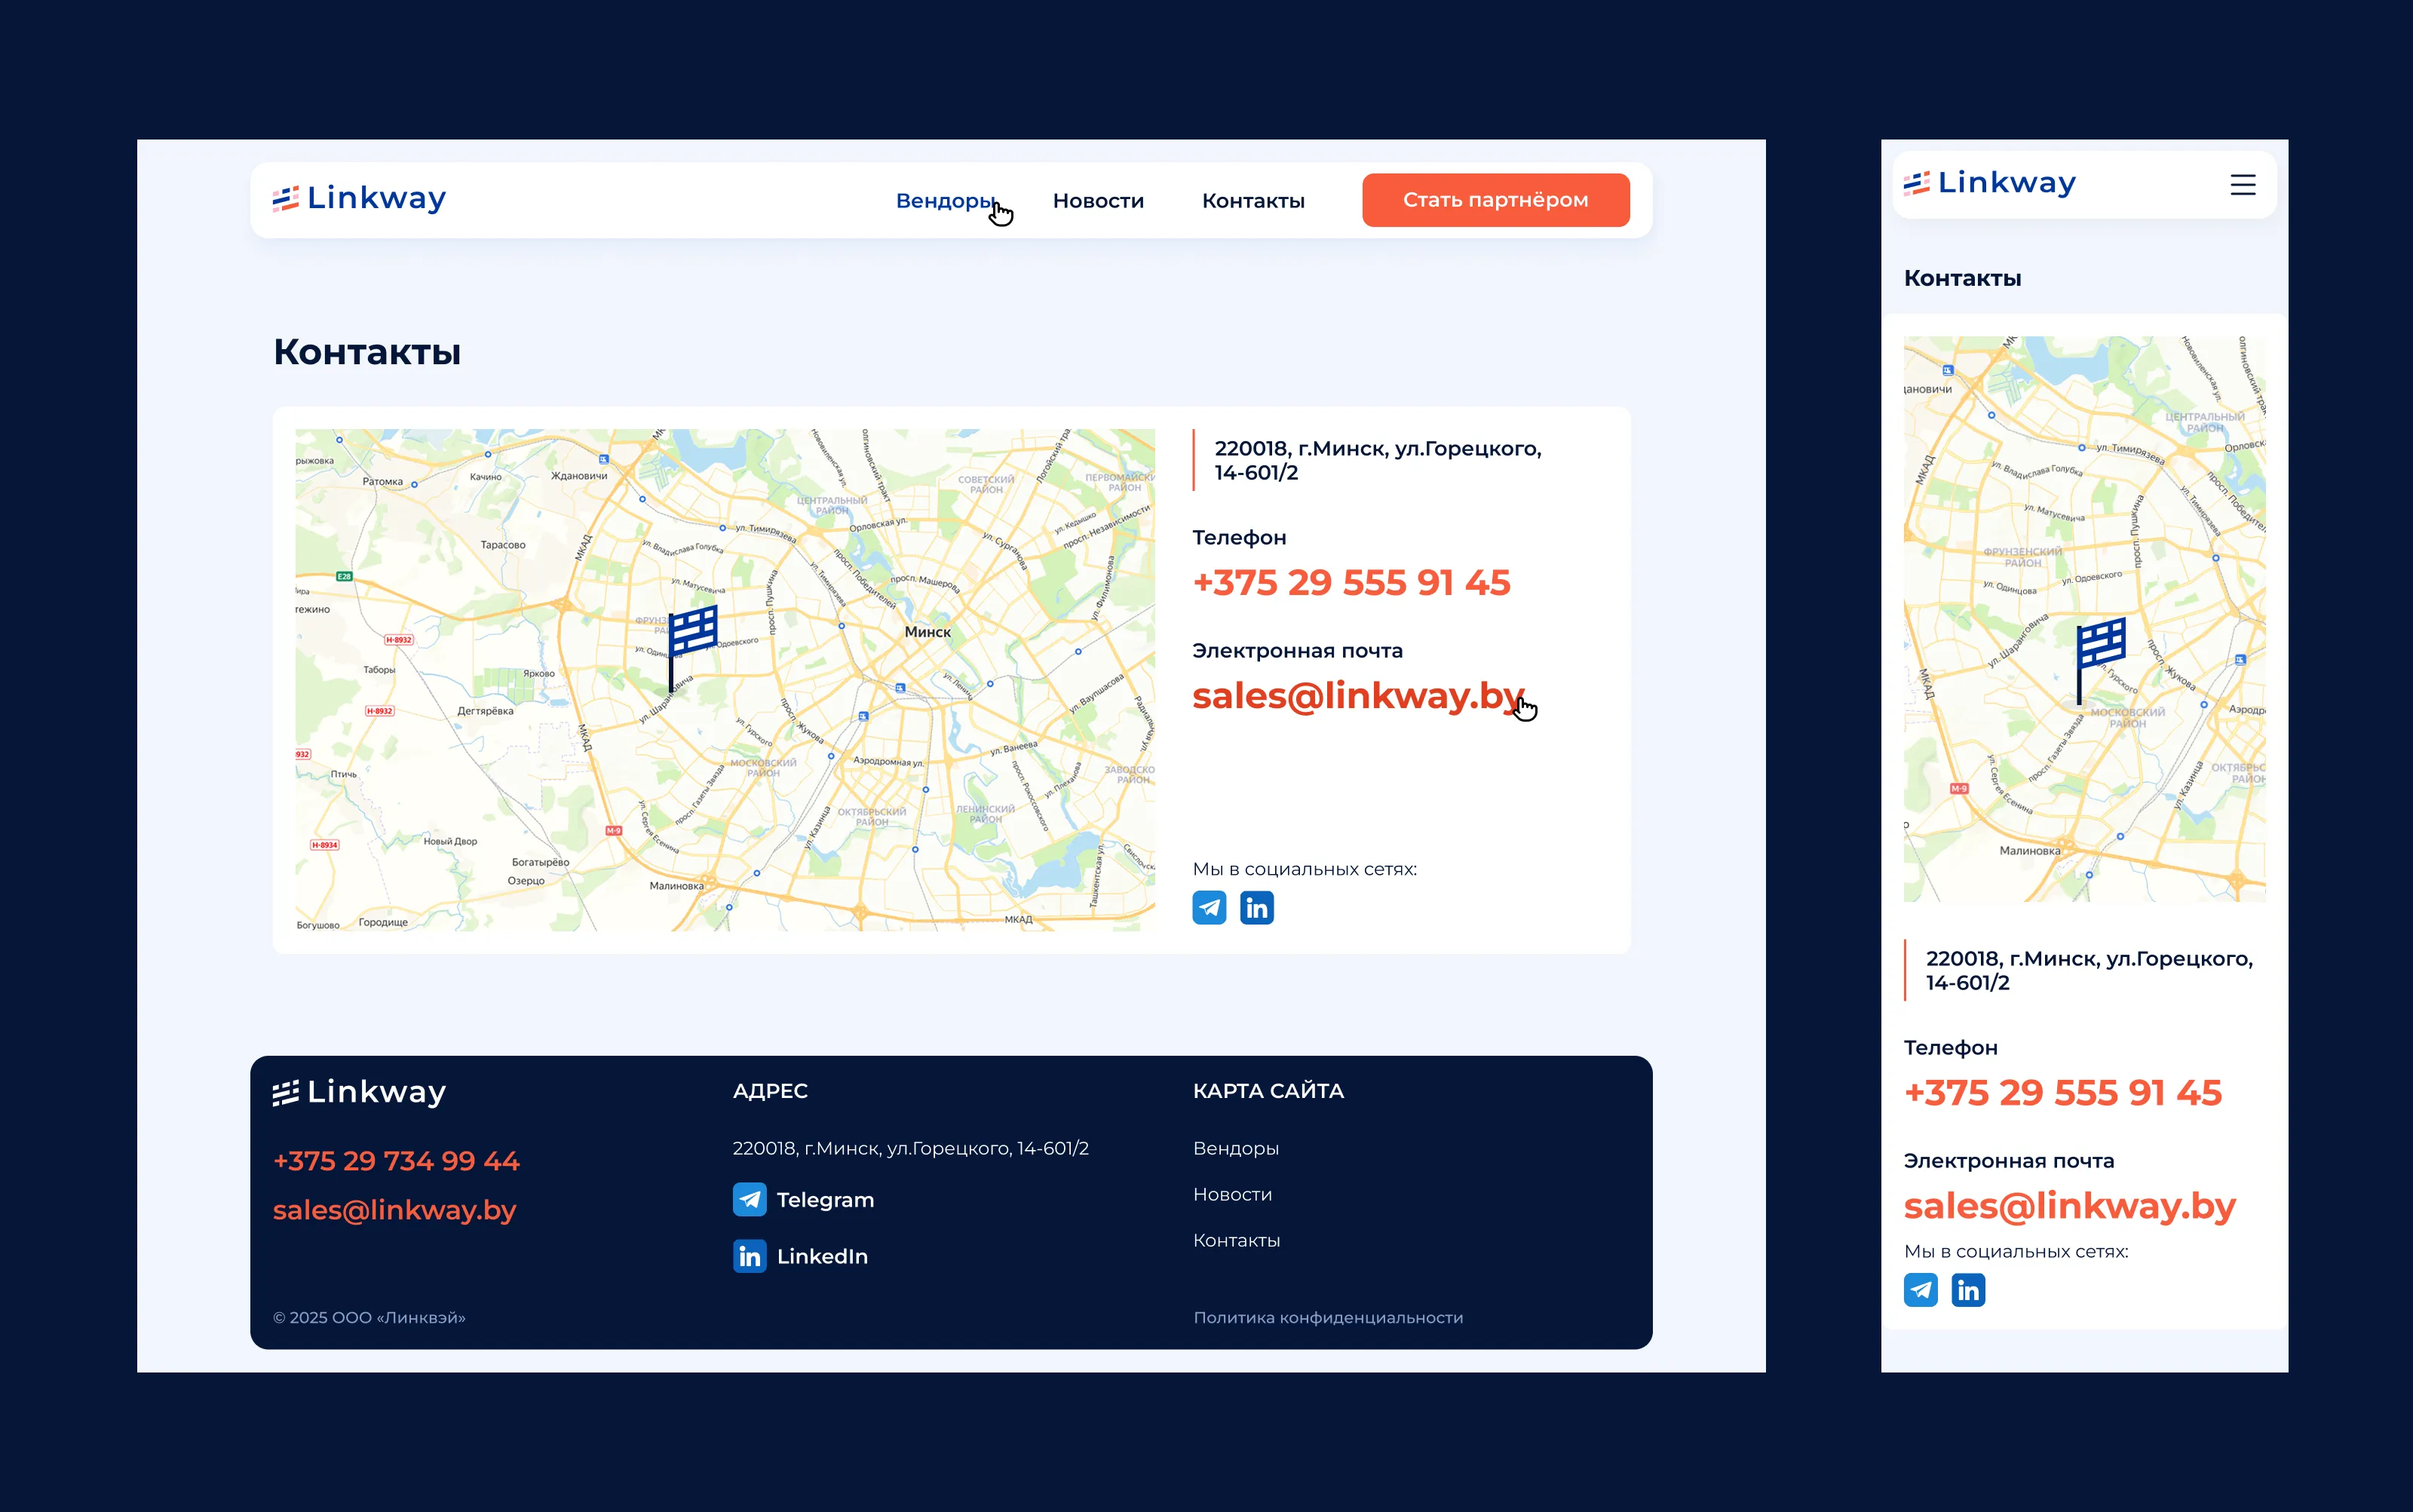
Task: Click Электронная почта label in mobile view
Action: point(2008,1161)
